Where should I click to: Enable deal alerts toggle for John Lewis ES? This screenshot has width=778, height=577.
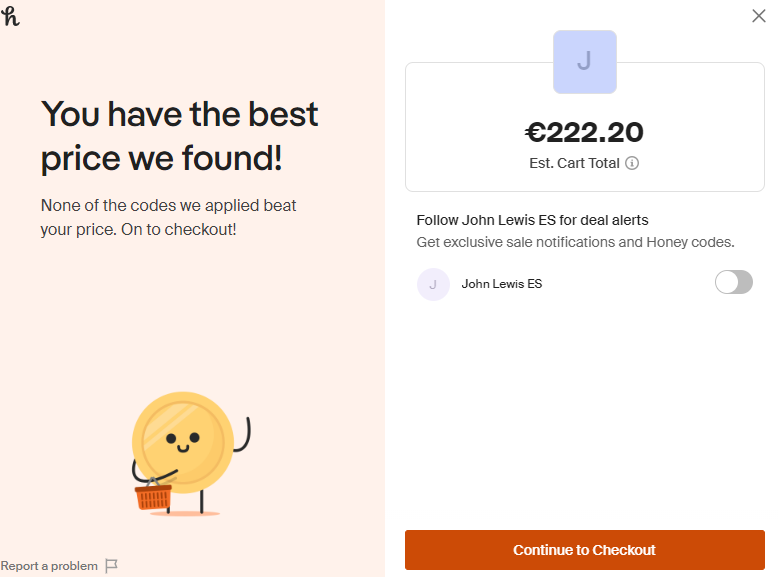click(x=733, y=282)
